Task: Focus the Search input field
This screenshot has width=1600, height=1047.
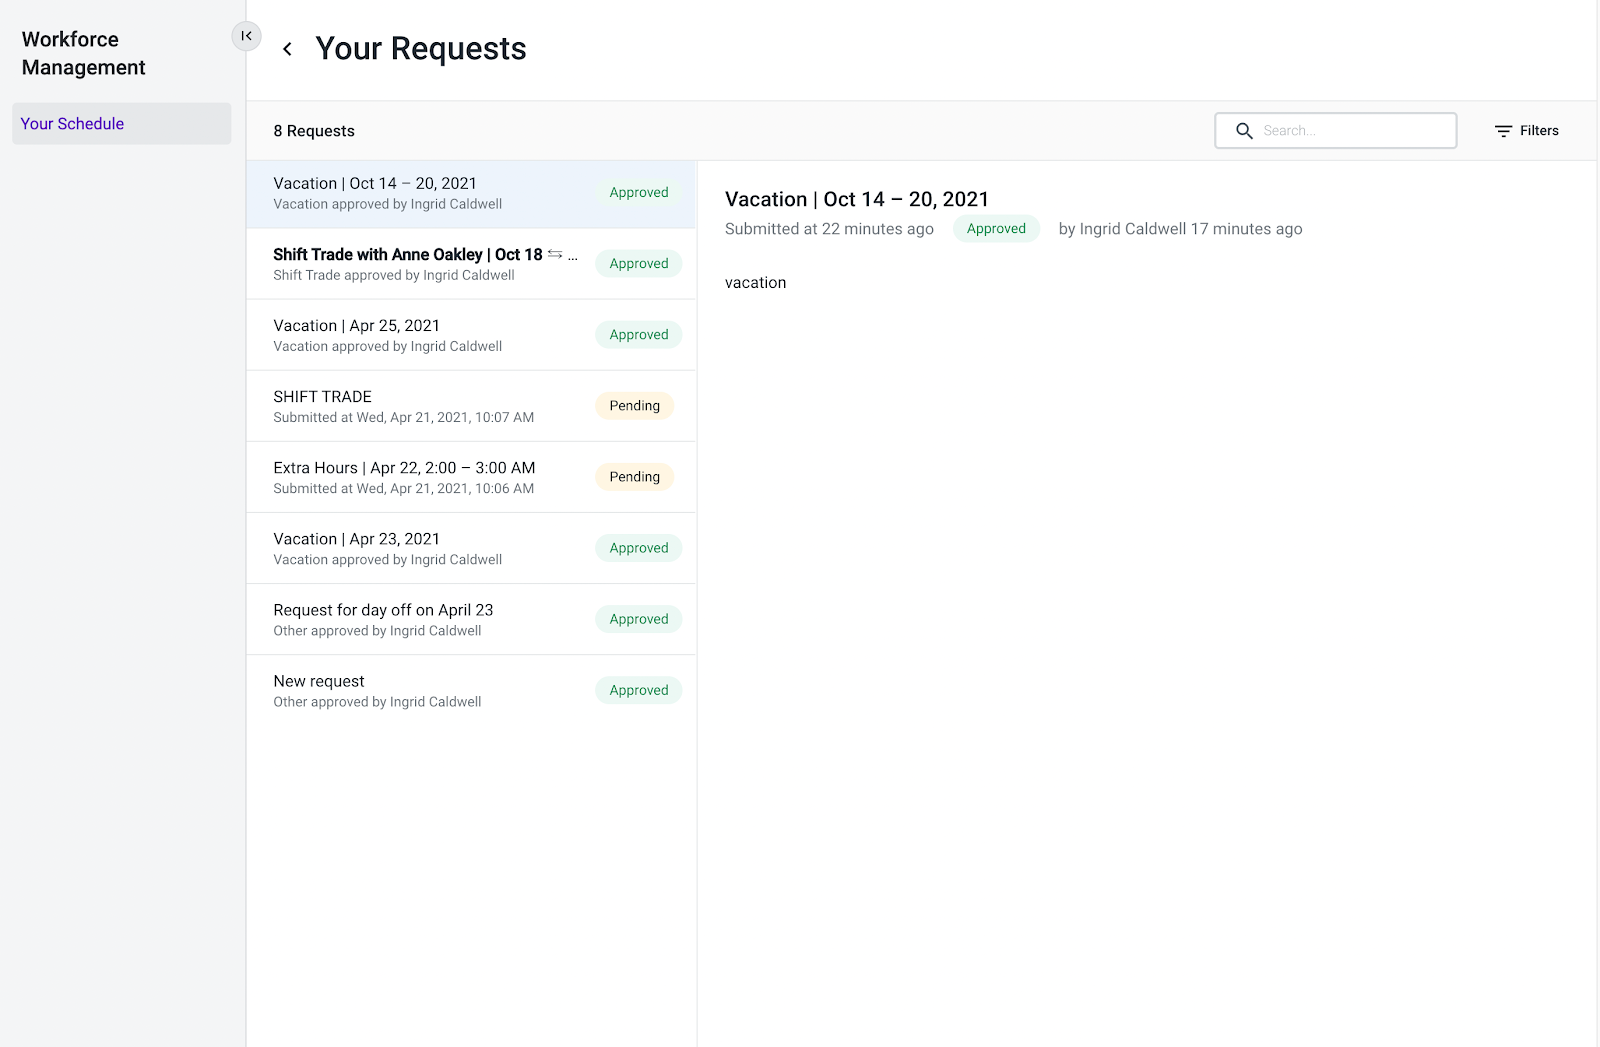Action: tap(1336, 131)
